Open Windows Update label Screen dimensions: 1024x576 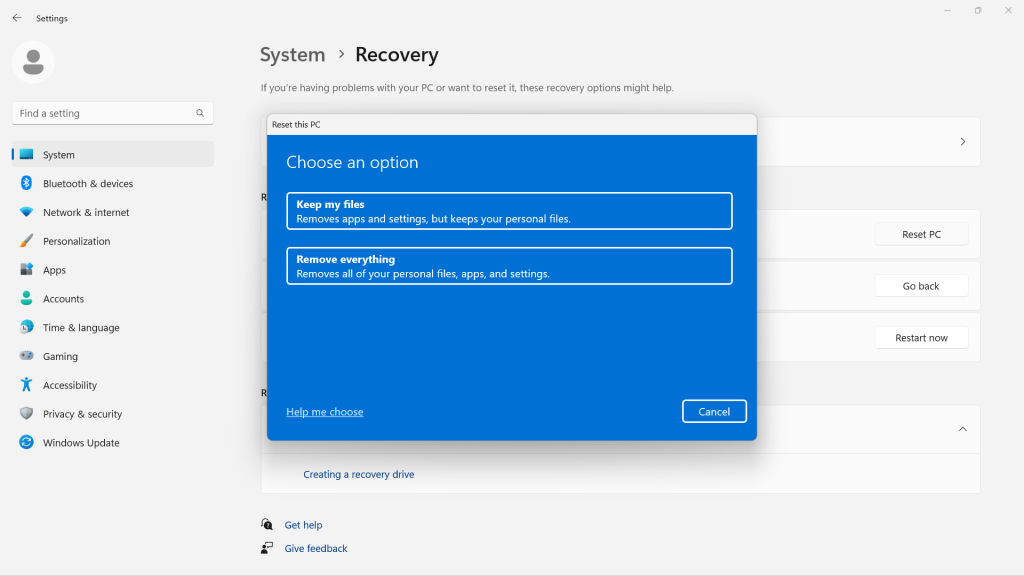tap(81, 442)
